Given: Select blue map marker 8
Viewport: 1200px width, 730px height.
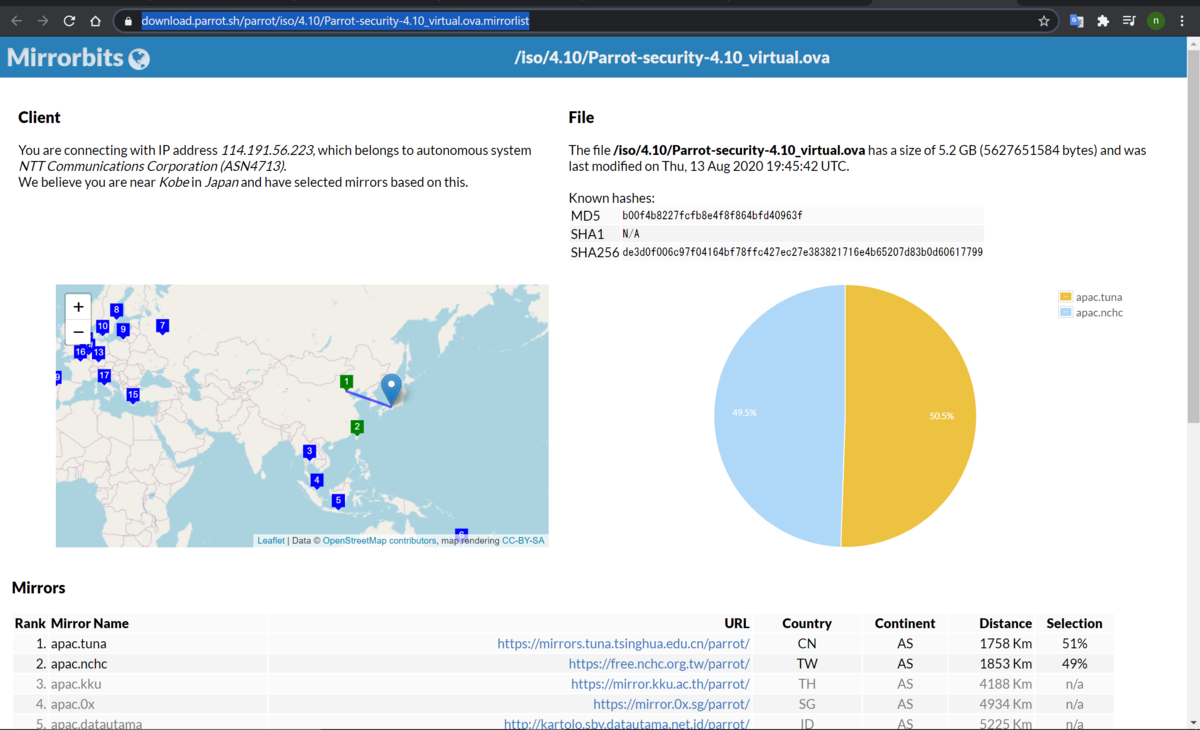Looking at the screenshot, I should coord(116,310).
